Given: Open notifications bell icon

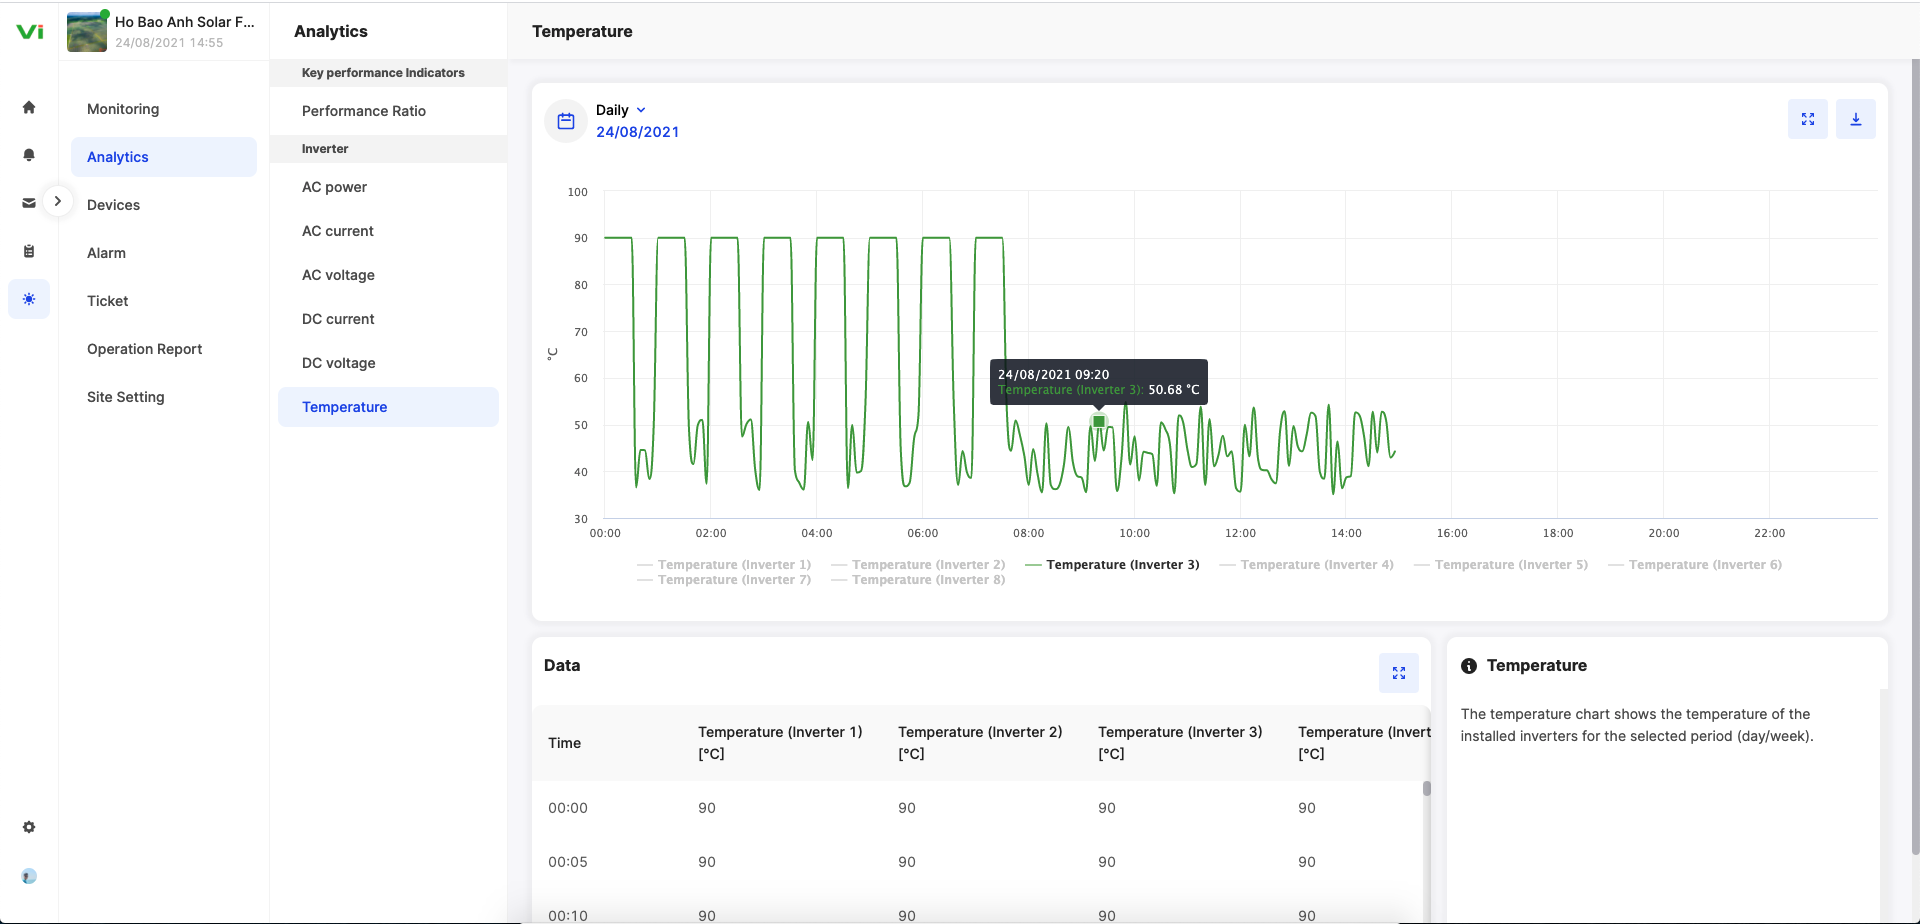Looking at the screenshot, I should [29, 155].
